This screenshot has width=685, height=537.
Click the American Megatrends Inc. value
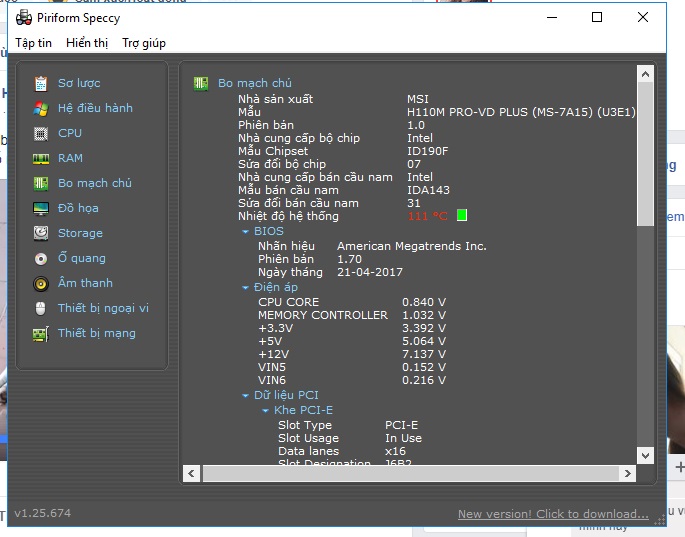click(x=412, y=246)
